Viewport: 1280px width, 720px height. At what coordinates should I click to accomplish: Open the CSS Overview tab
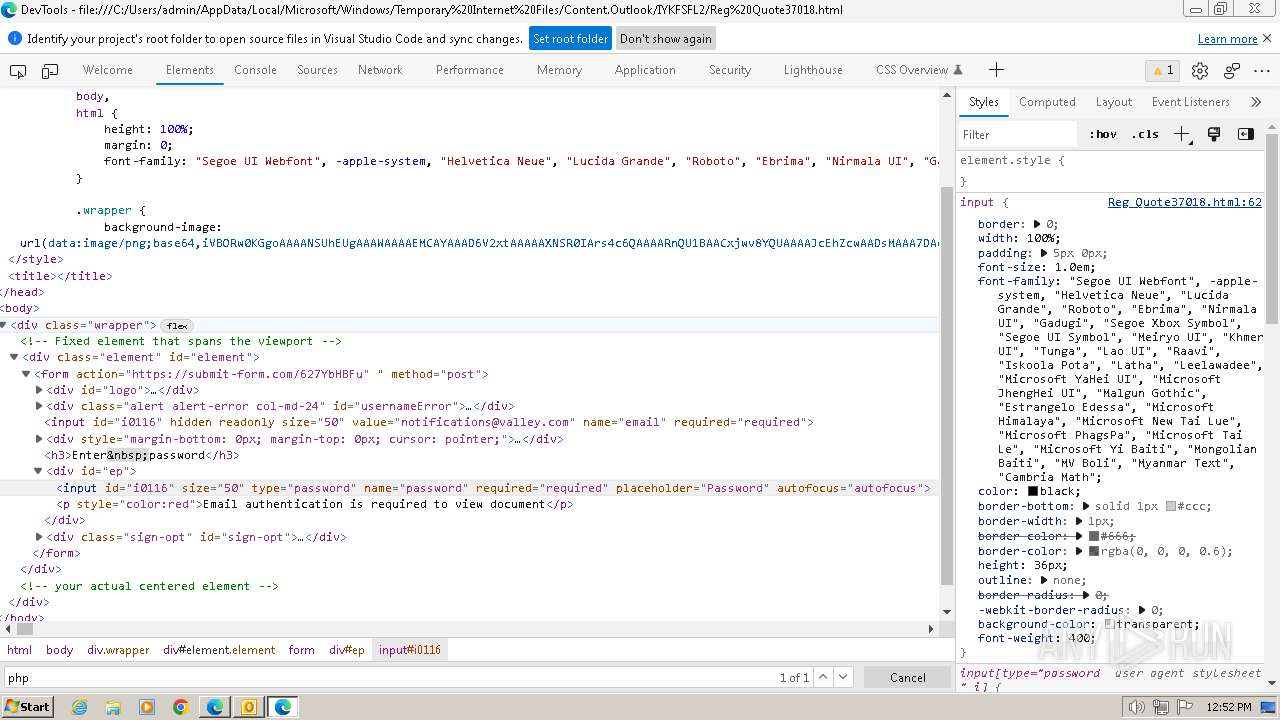pyautogui.click(x=918, y=70)
